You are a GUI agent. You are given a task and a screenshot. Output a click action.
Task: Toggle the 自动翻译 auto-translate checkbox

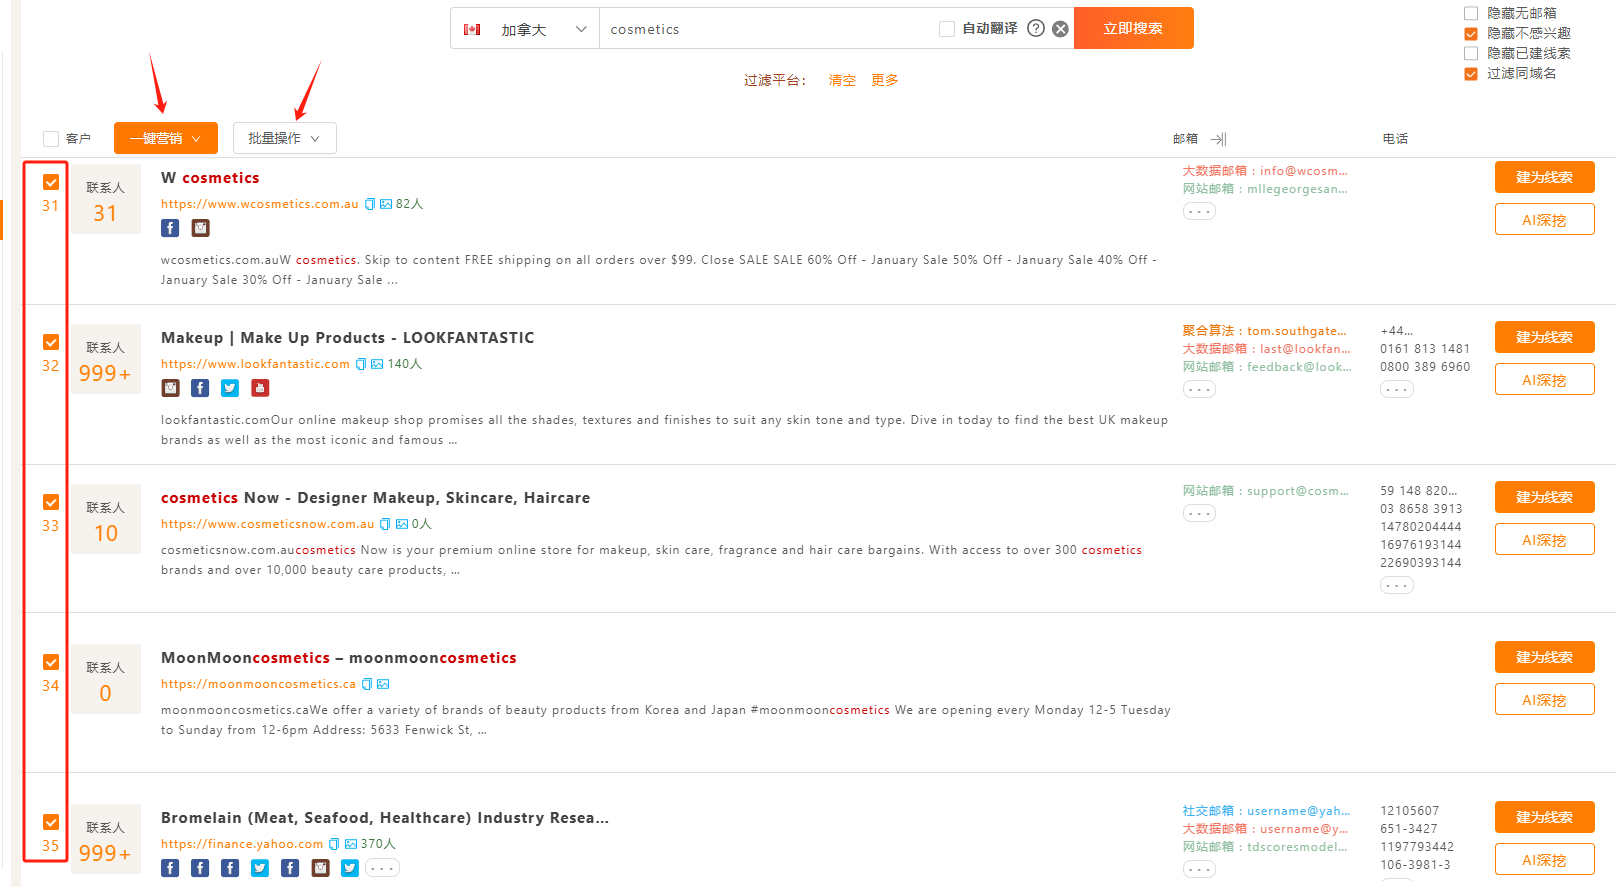[946, 29]
